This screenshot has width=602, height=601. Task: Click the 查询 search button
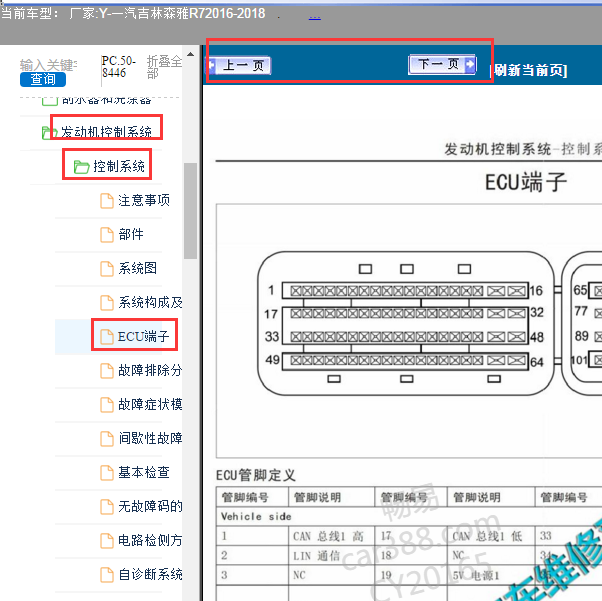pos(43,79)
